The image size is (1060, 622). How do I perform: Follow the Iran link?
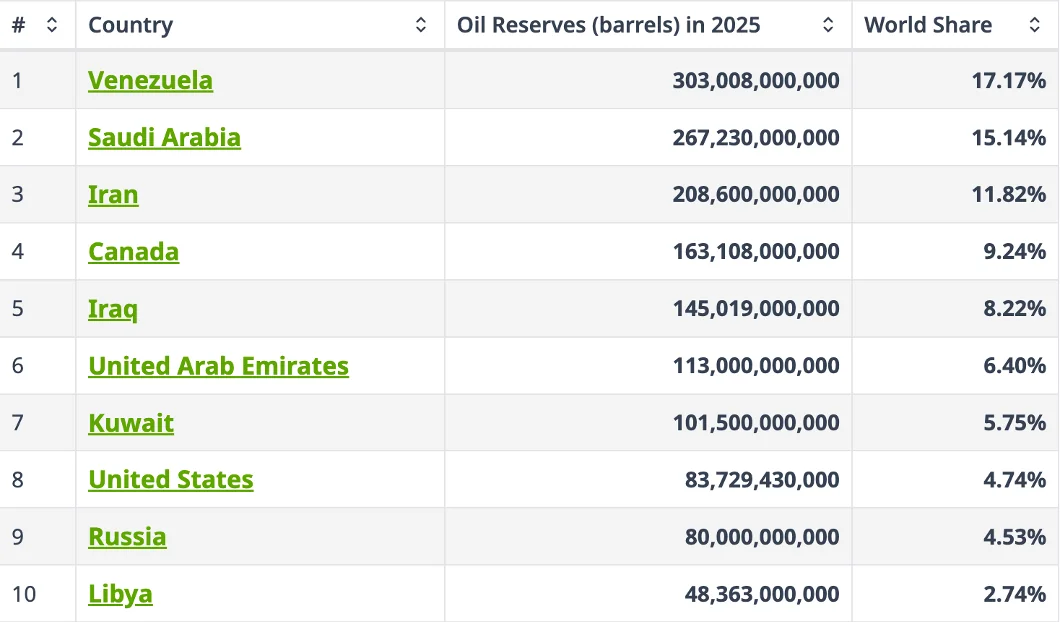click(113, 194)
